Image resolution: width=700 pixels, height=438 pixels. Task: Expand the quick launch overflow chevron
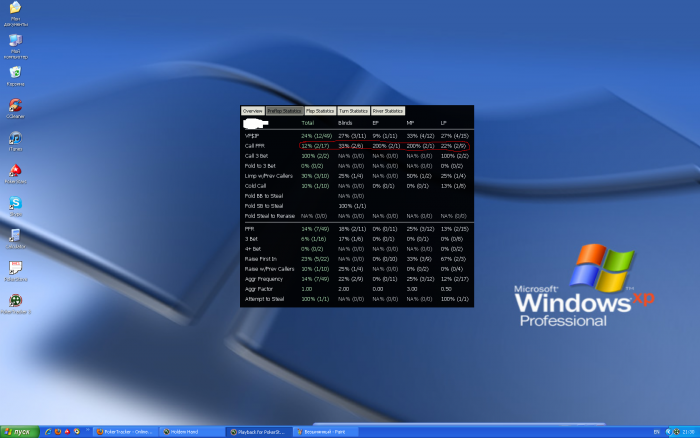click(x=88, y=430)
